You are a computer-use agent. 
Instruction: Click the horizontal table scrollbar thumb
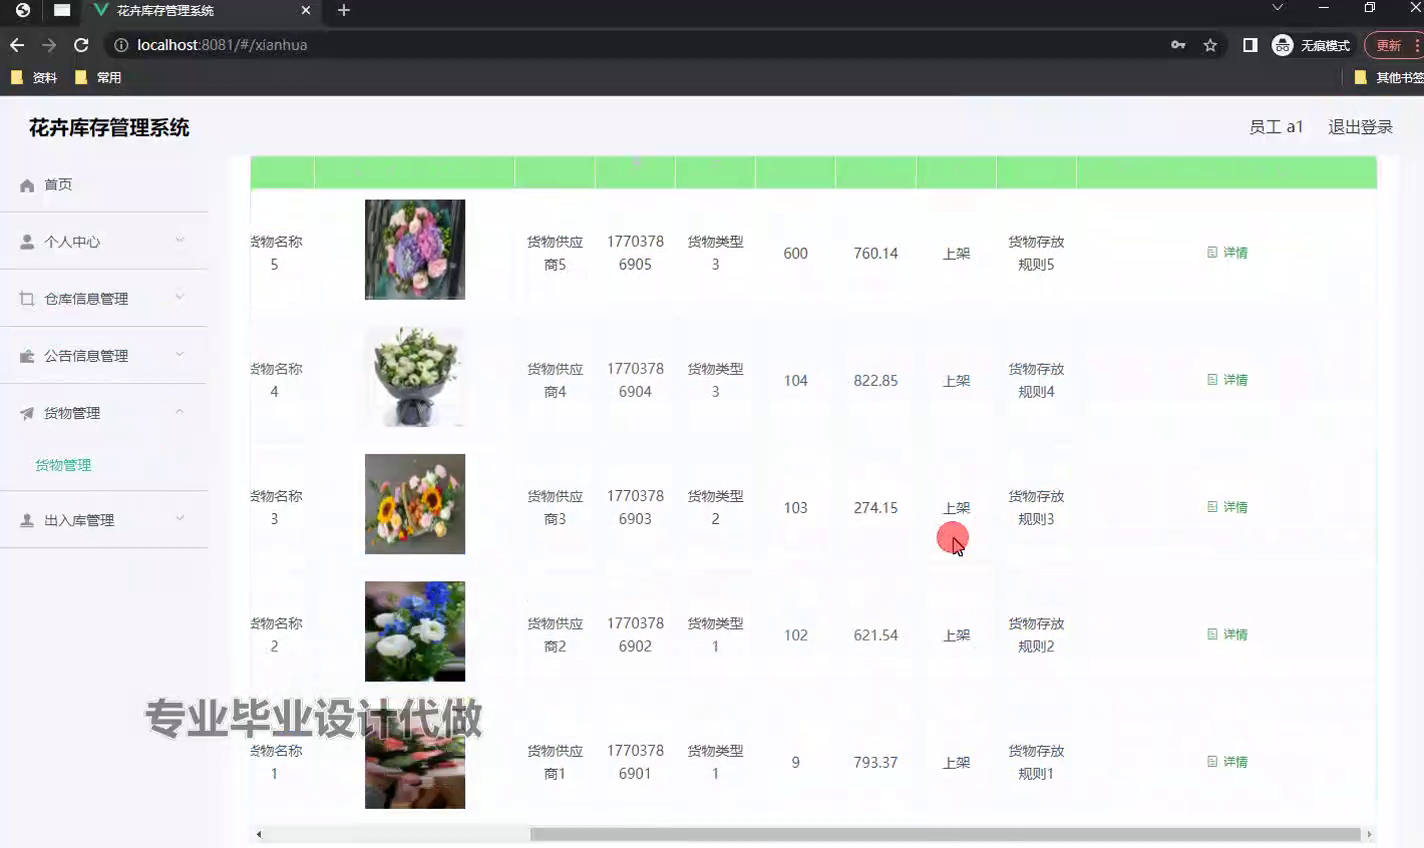click(x=945, y=834)
